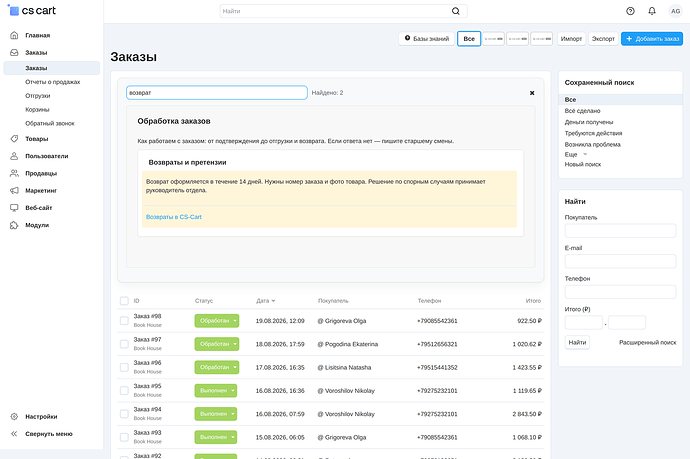Open status dropdown for Заказ #96

click(217, 367)
